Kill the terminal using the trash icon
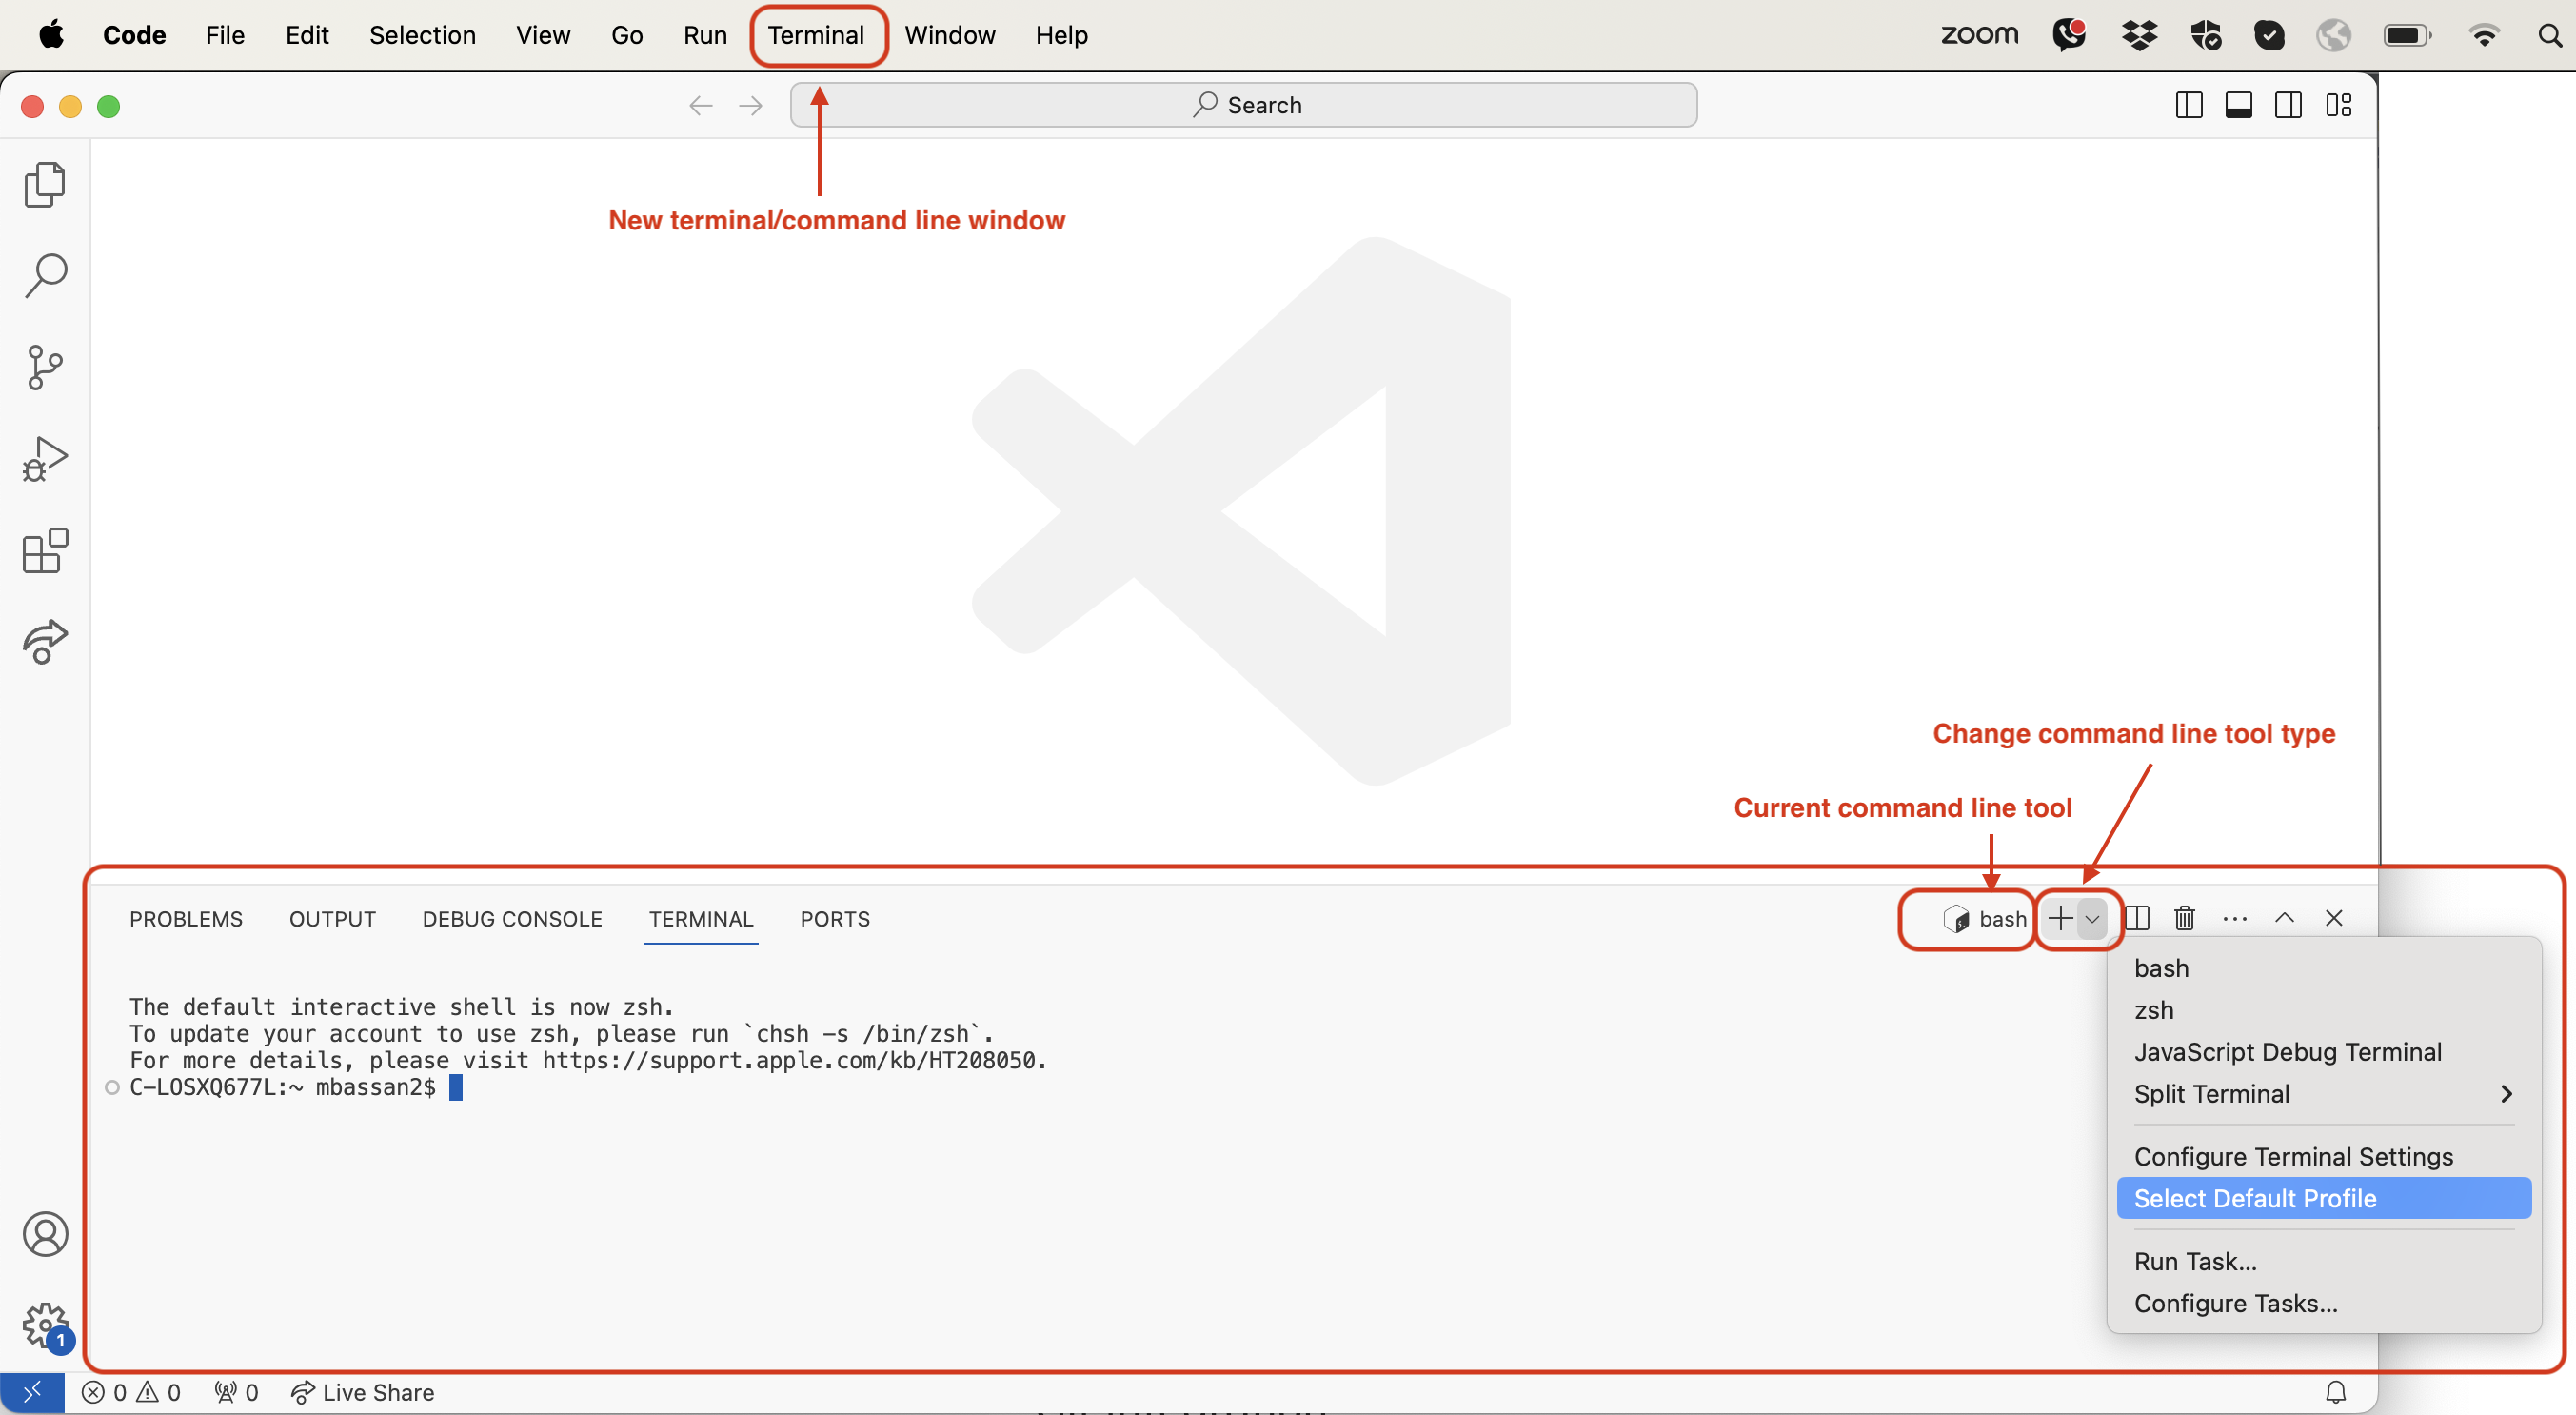This screenshot has width=2576, height=1415. 2184,918
